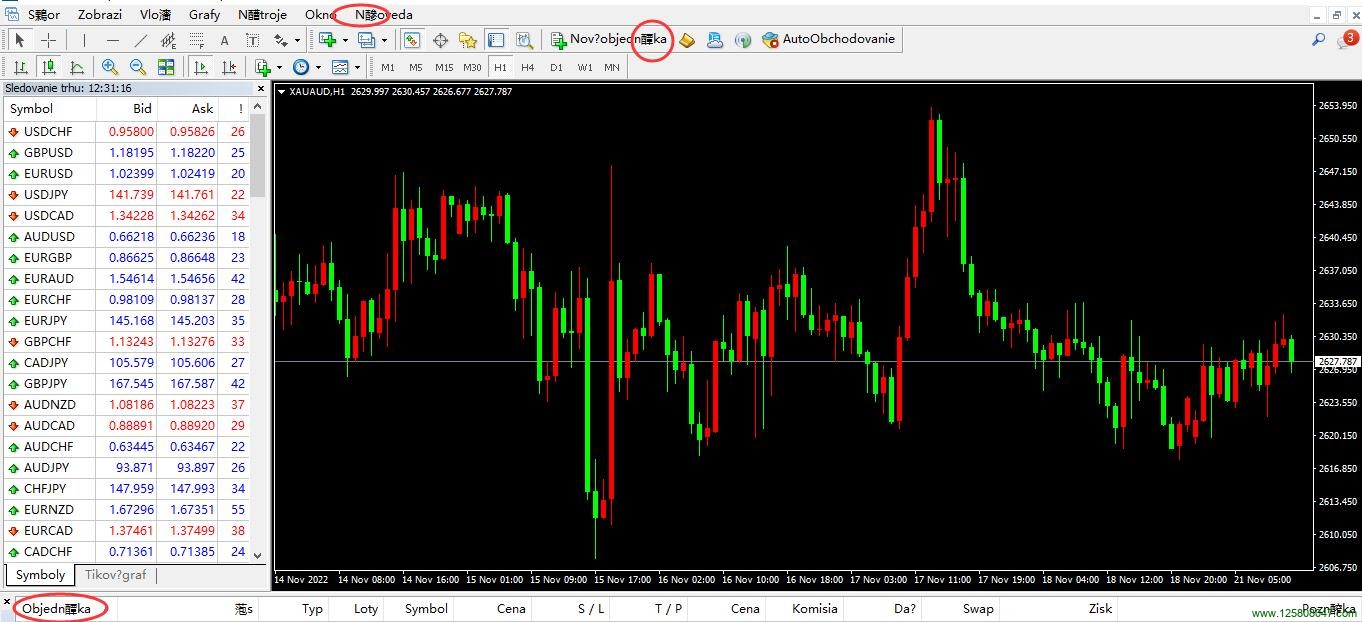Select the USDCHF row
1362x622 pixels.
[x=127, y=131]
